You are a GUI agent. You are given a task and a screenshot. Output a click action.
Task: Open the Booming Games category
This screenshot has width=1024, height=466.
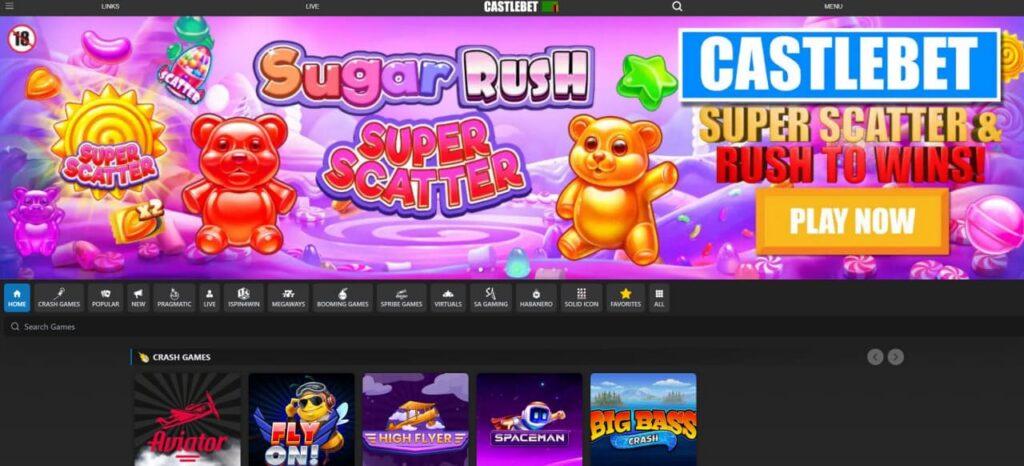tap(343, 298)
